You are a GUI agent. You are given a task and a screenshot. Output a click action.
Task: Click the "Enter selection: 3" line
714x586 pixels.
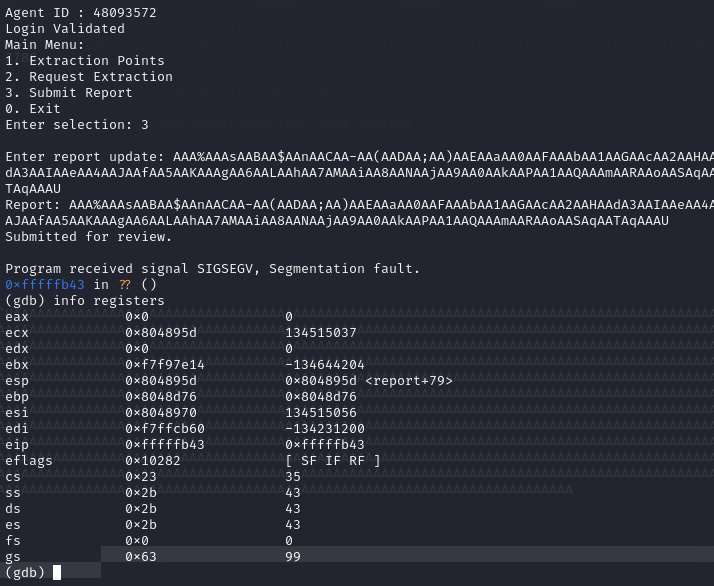tap(77, 125)
